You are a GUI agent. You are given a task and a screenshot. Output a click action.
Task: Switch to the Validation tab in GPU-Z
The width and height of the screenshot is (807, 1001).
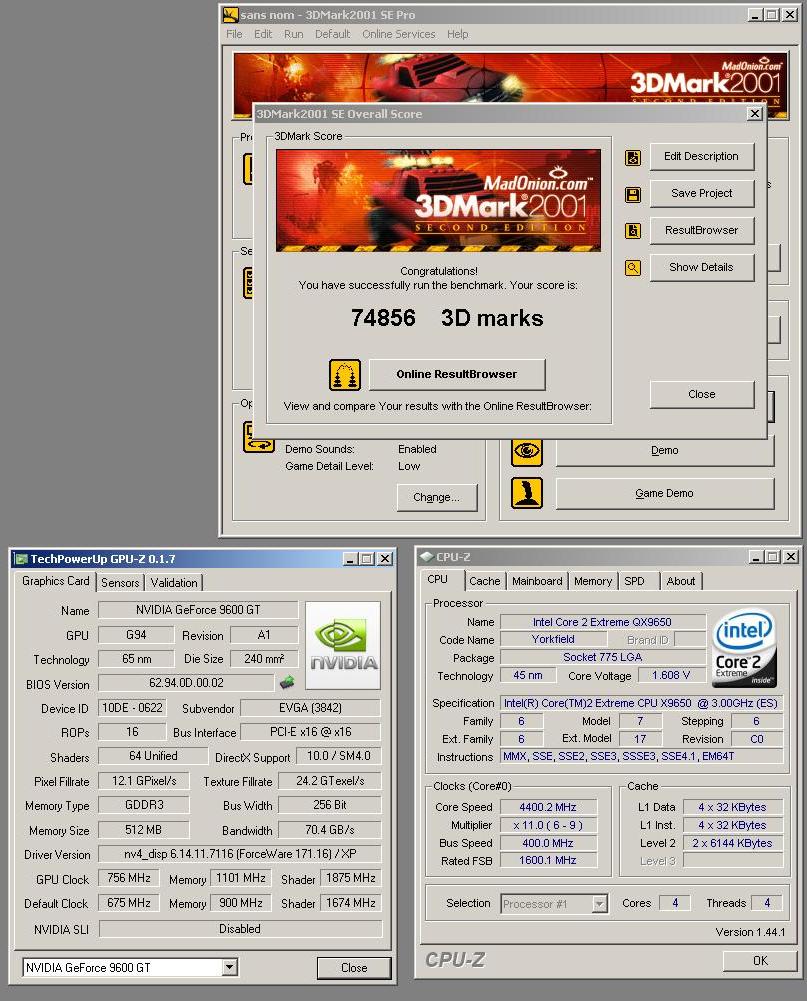pyautogui.click(x=174, y=582)
